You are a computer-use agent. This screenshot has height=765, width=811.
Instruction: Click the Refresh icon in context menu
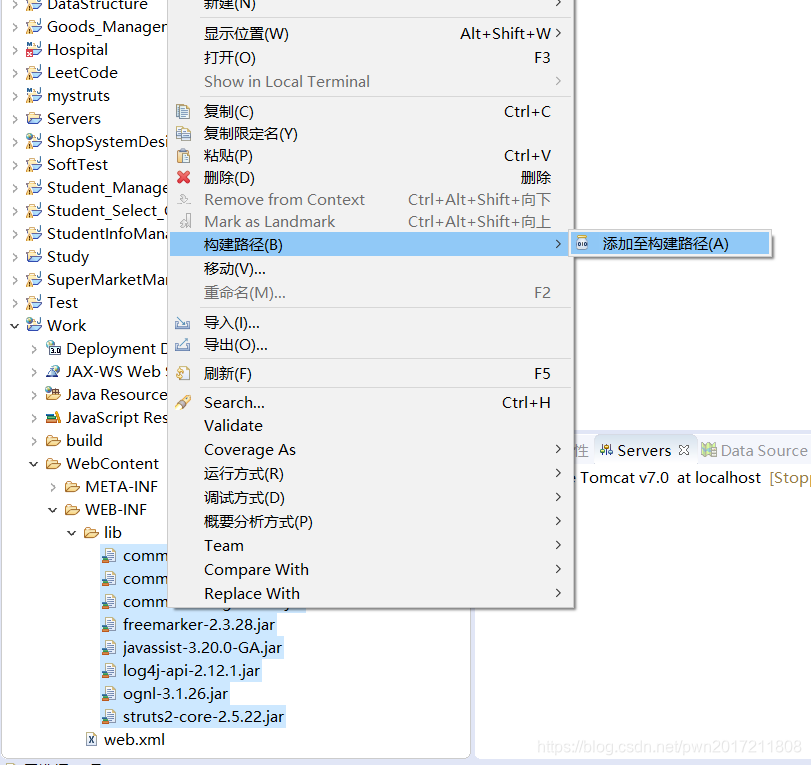[x=183, y=373]
